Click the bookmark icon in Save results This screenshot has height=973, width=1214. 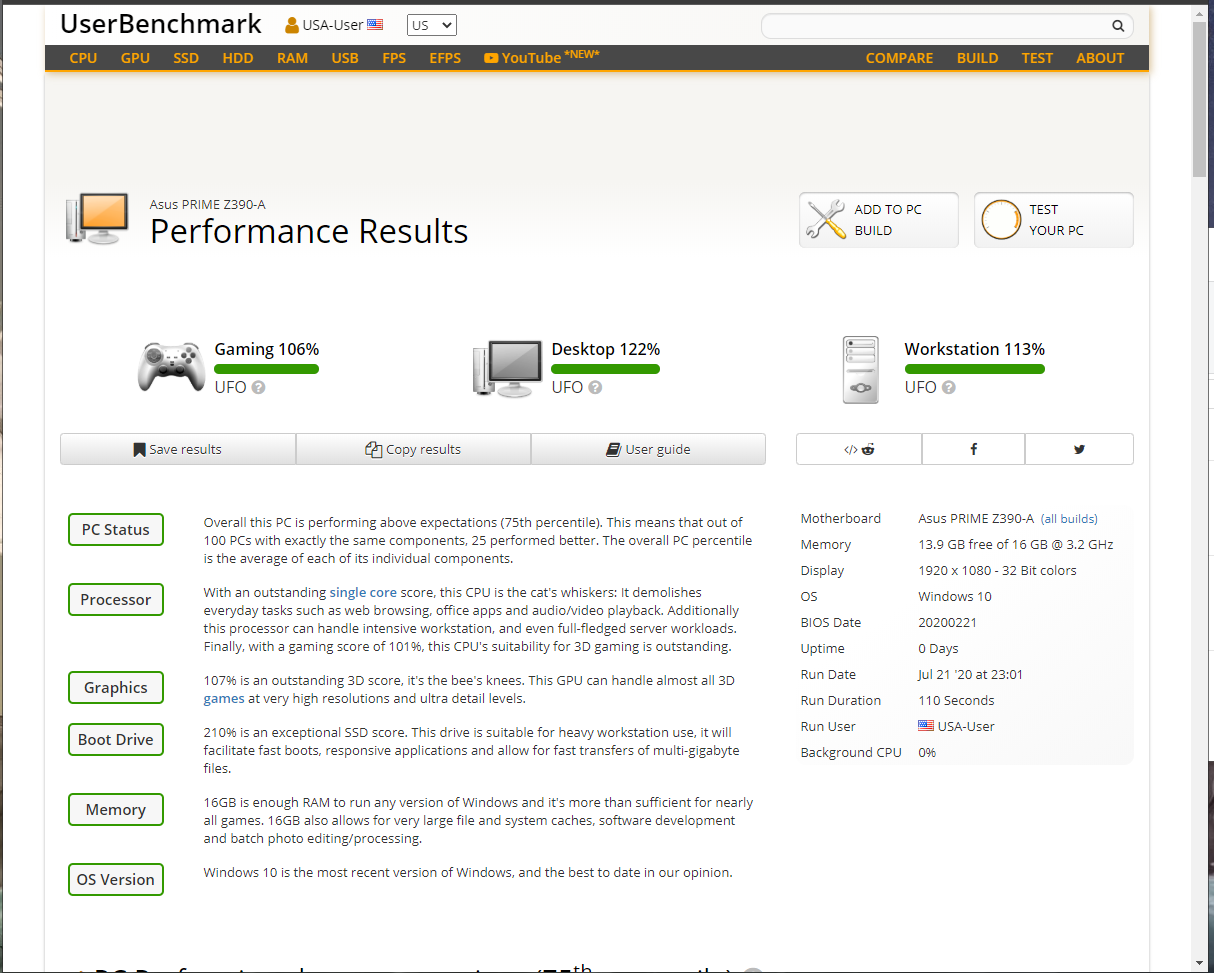[x=139, y=450]
